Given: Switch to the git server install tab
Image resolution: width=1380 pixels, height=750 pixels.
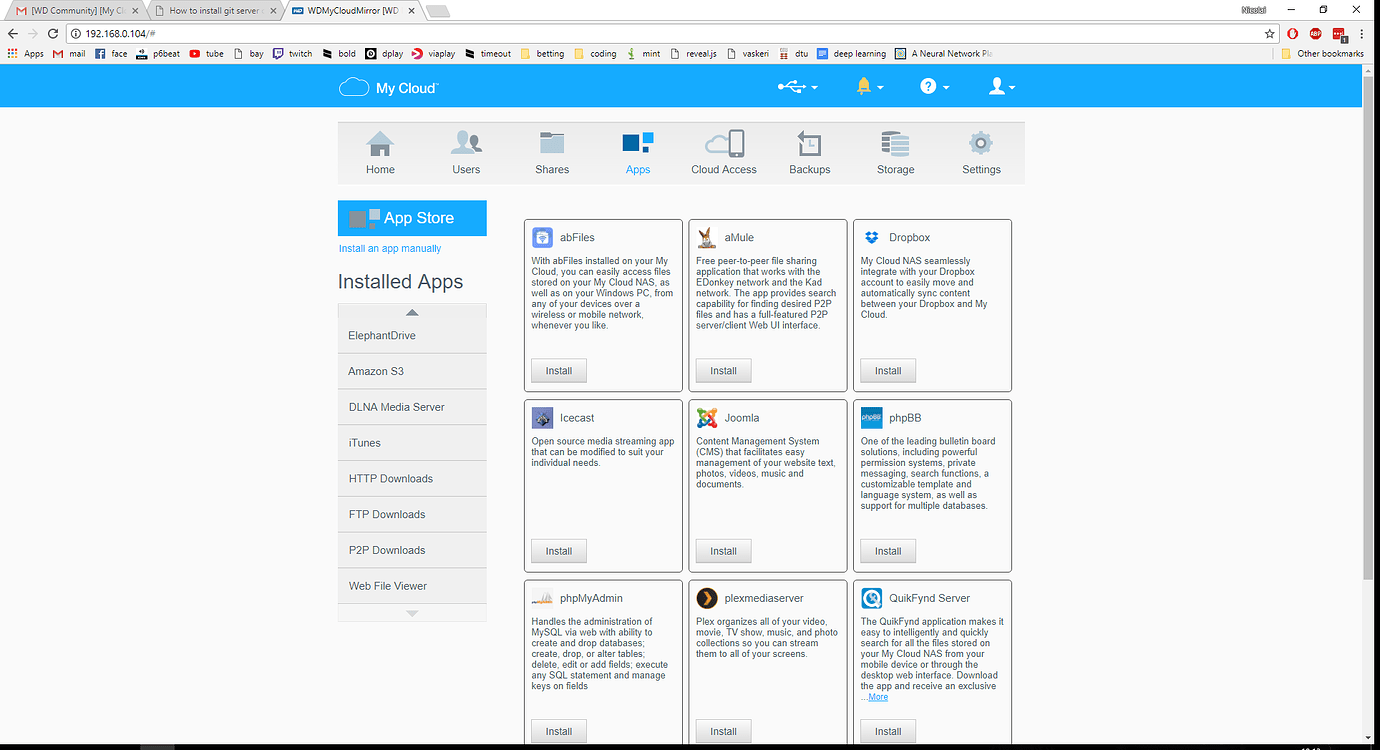Looking at the screenshot, I should pyautogui.click(x=215, y=10).
